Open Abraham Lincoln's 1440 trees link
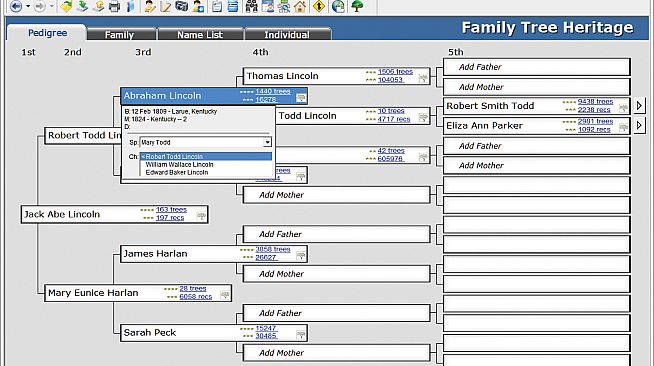Screen dimensions: 654x366 pyautogui.click(x=273, y=91)
